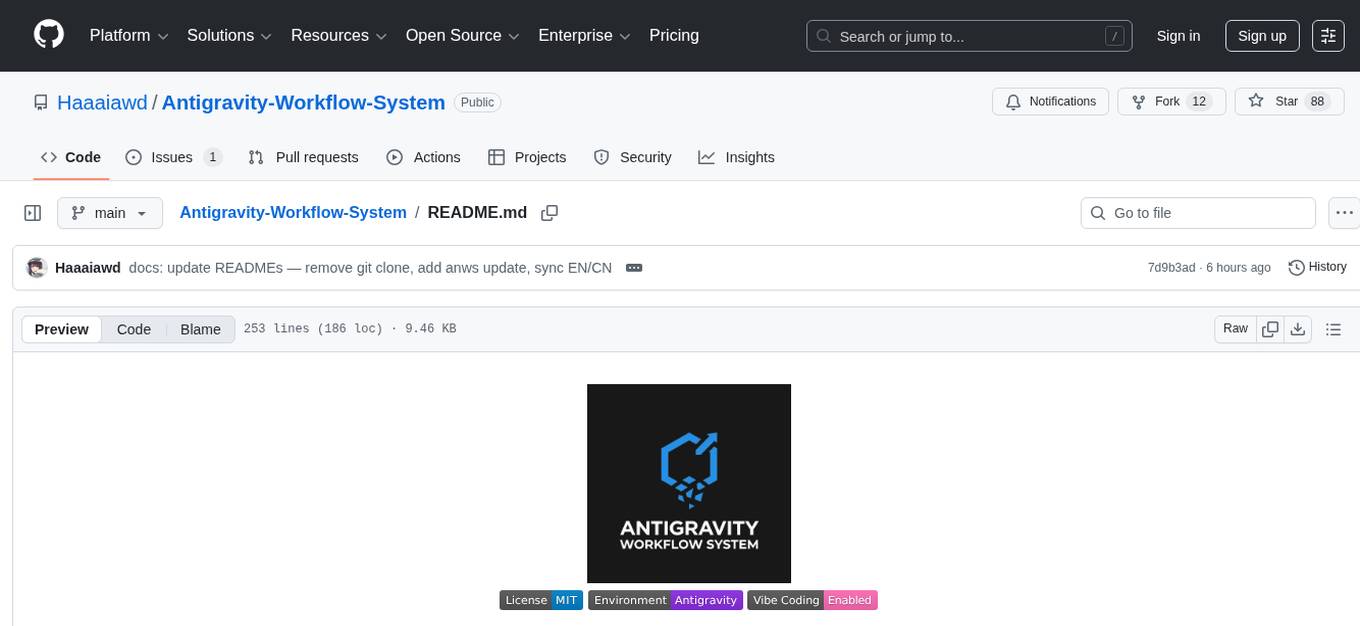Download the raw README file

pos(1299,328)
